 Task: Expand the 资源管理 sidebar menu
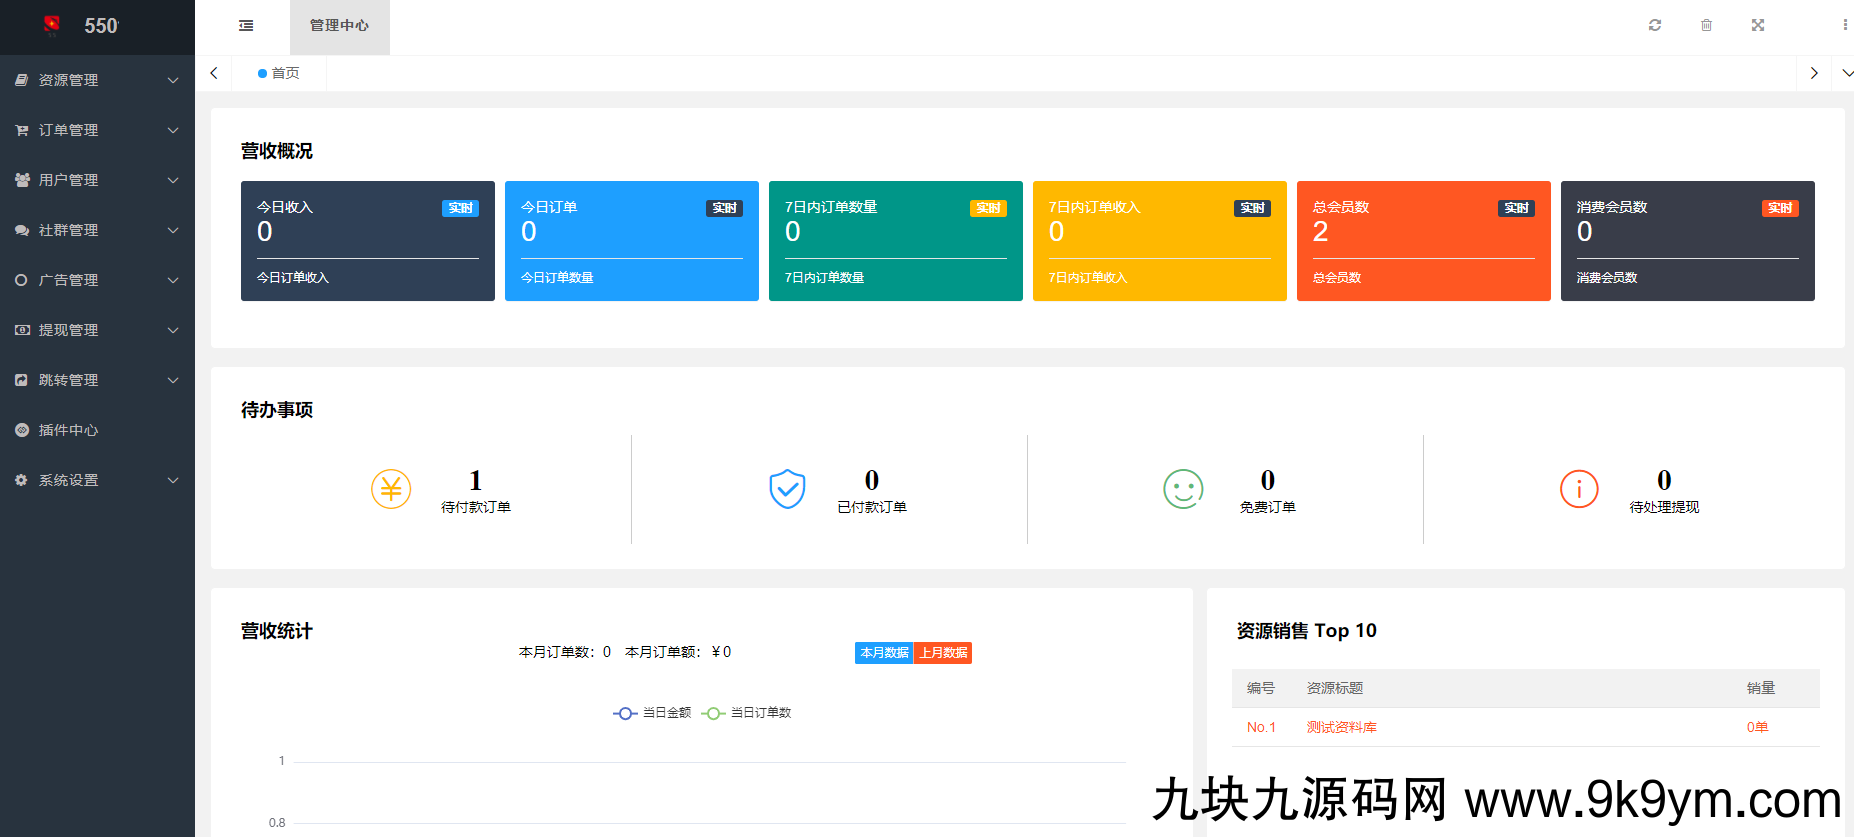pyautogui.click(x=97, y=80)
